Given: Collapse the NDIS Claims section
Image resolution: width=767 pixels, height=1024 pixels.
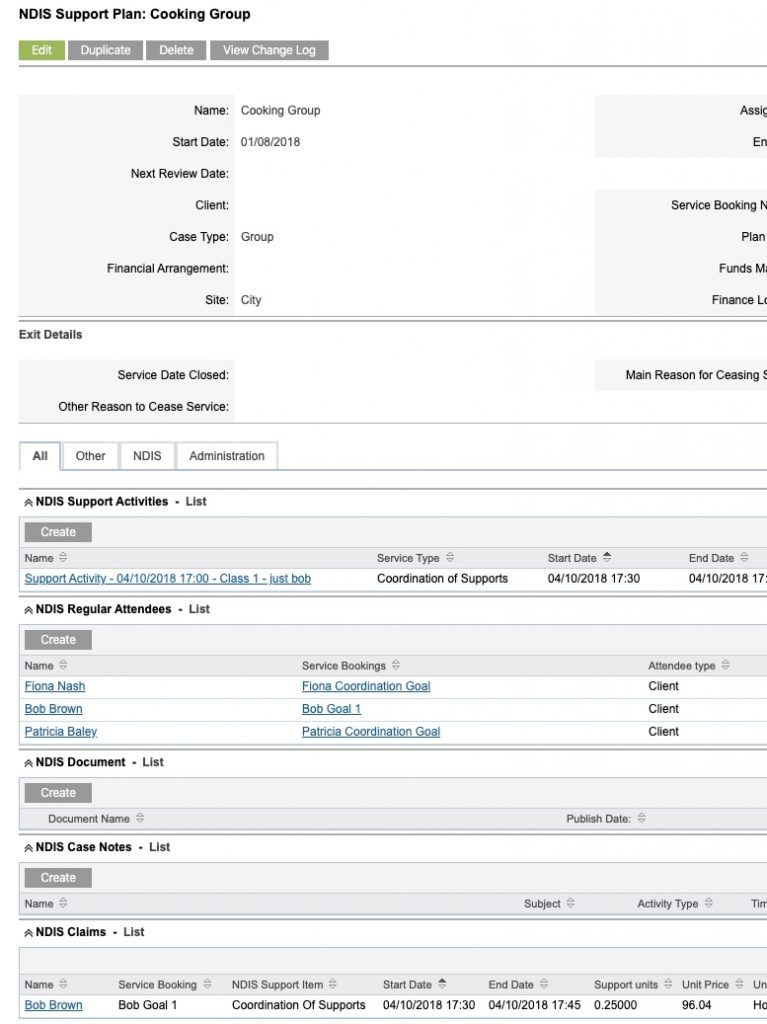Looking at the screenshot, I should [x=28, y=933].
